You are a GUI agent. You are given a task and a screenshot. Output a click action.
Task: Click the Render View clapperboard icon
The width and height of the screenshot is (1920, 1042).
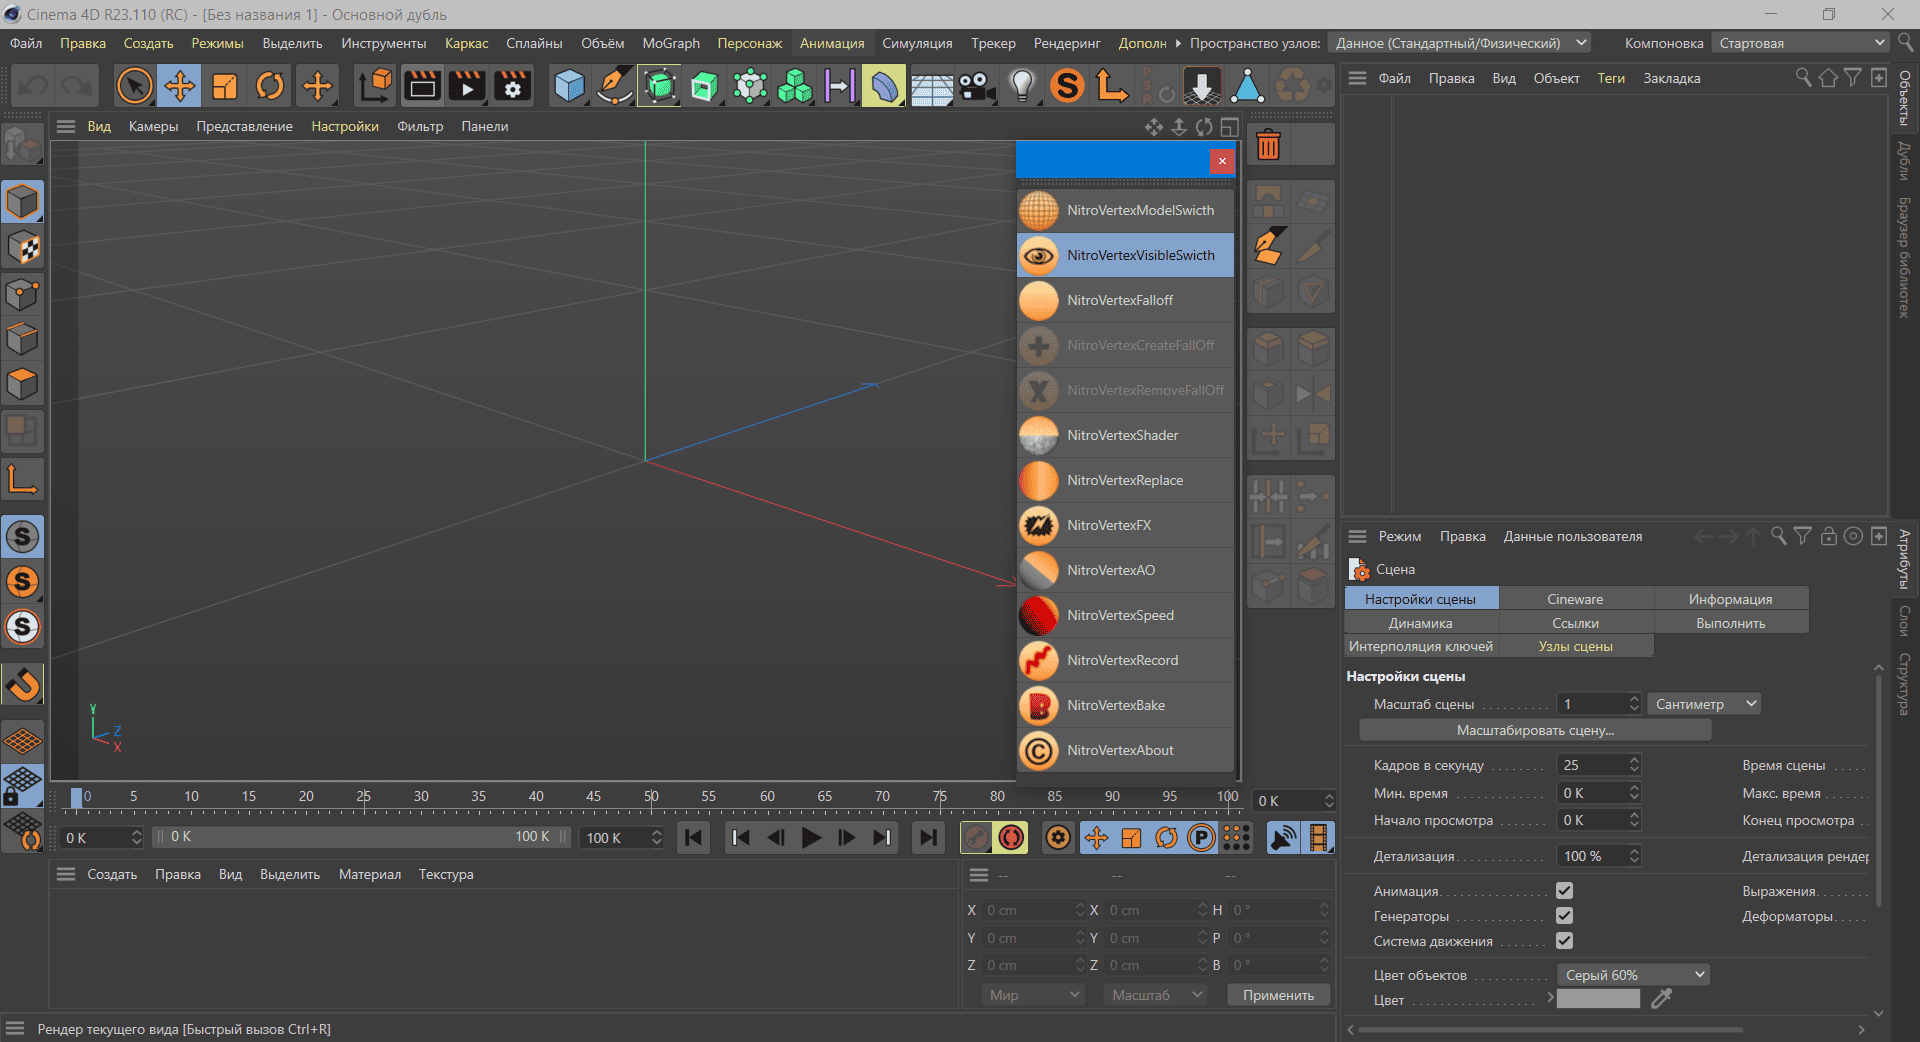coord(422,86)
